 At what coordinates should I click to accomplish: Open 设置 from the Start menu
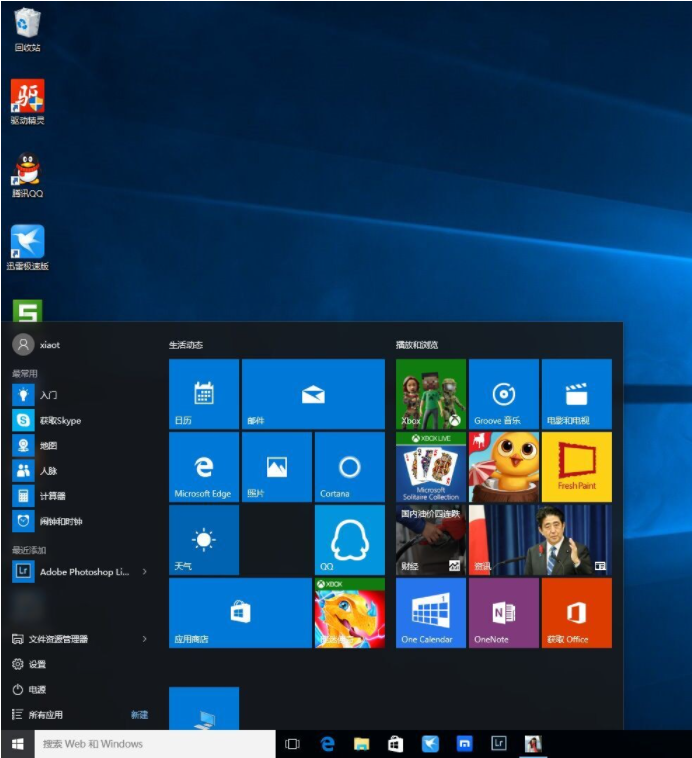click(x=36, y=664)
